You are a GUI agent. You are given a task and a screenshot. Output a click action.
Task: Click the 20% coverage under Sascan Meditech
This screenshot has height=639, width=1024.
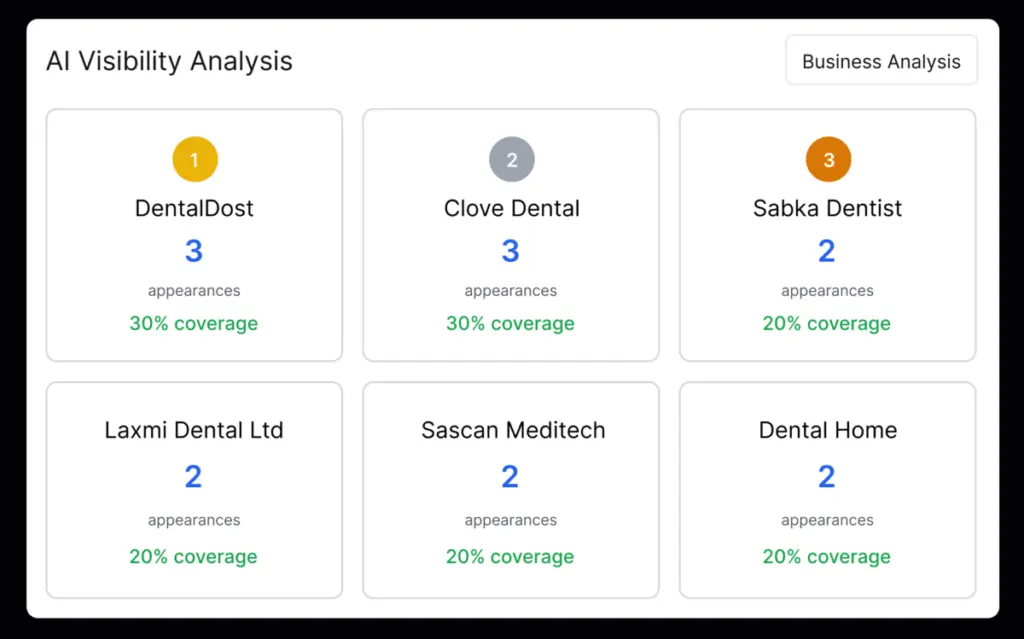click(x=511, y=556)
